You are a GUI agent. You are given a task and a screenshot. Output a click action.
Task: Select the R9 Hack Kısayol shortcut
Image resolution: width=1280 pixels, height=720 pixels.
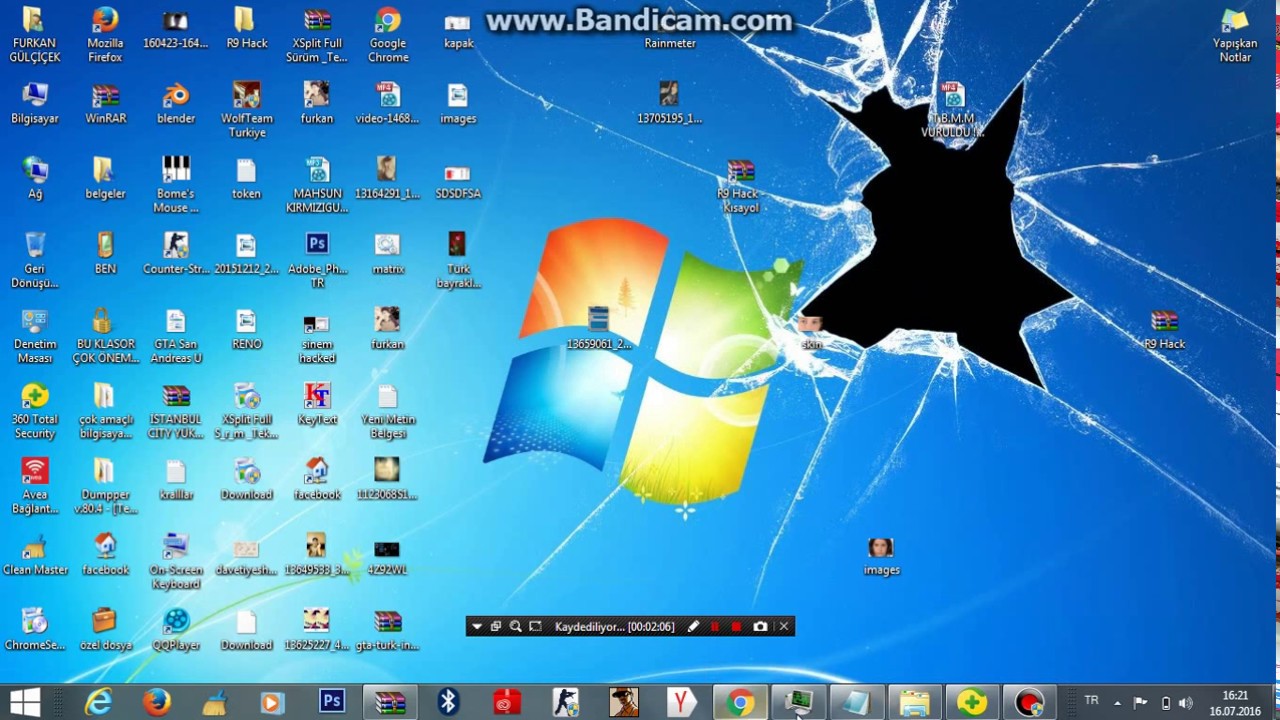click(x=739, y=186)
